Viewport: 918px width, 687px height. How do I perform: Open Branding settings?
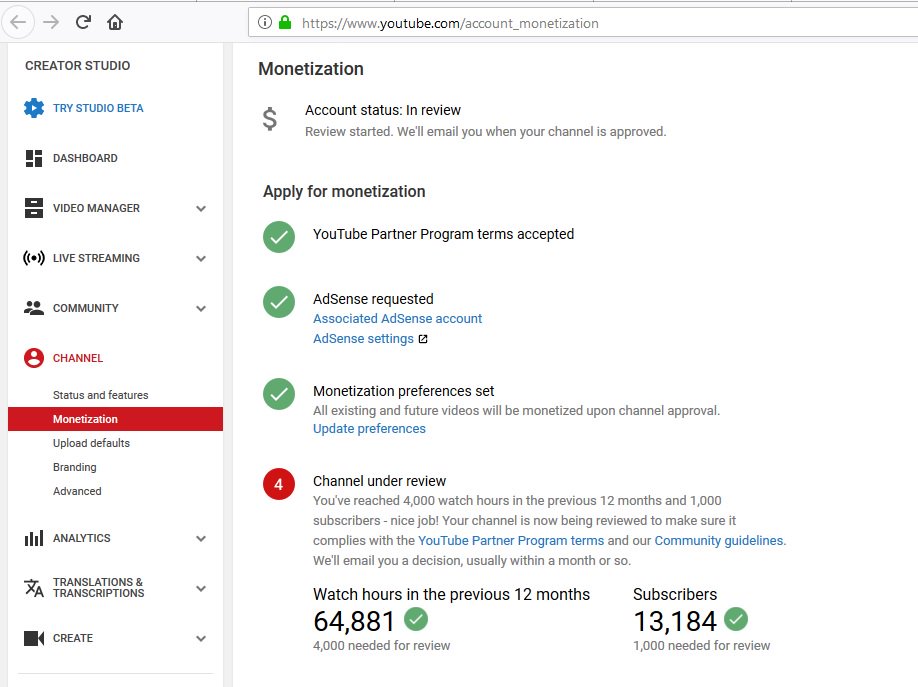[x=74, y=467]
